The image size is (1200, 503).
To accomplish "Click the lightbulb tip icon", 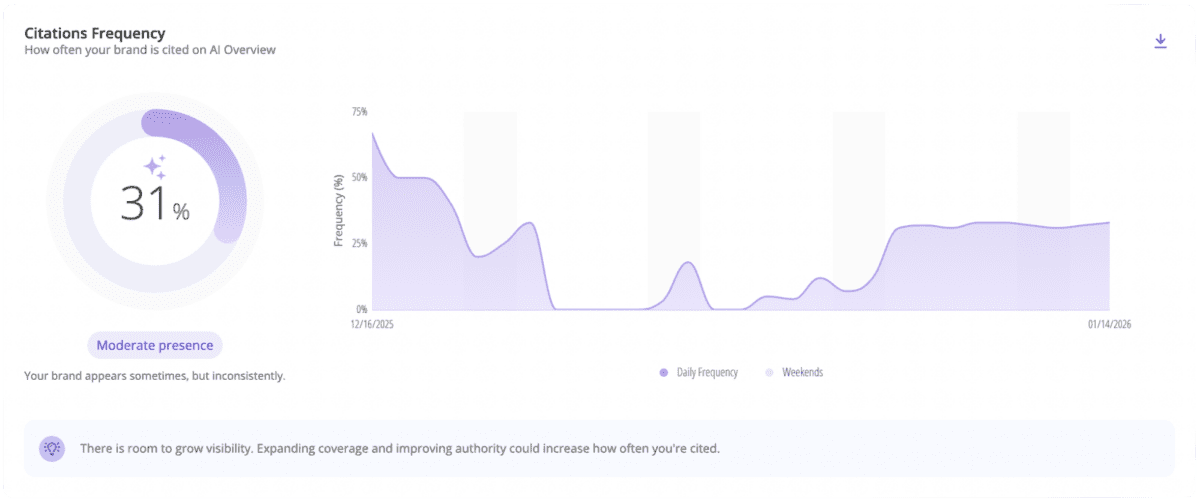I will pyautogui.click(x=51, y=448).
